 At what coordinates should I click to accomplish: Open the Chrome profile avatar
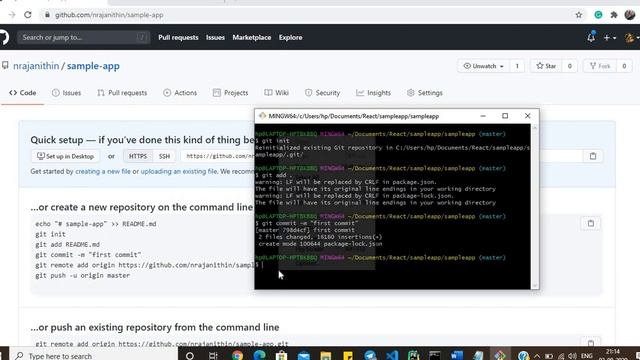tap(630, 15)
